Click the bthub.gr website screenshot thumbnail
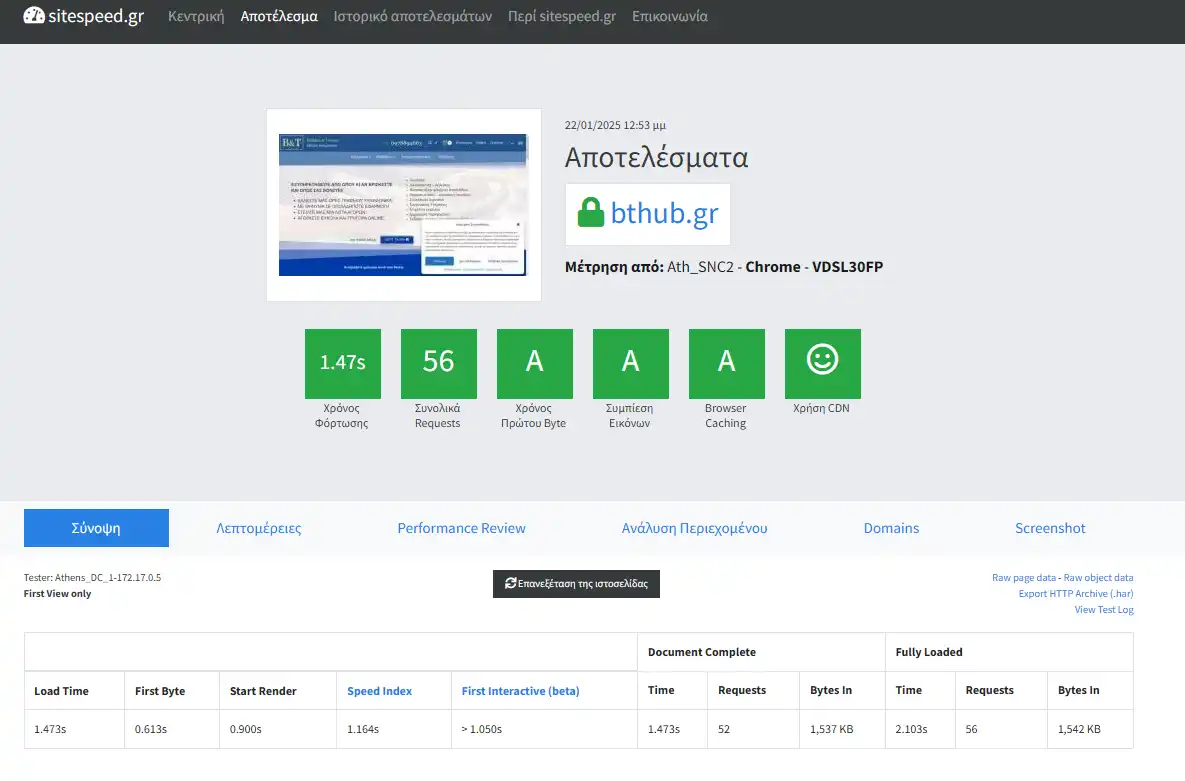This screenshot has height=781, width=1185. pyautogui.click(x=403, y=205)
